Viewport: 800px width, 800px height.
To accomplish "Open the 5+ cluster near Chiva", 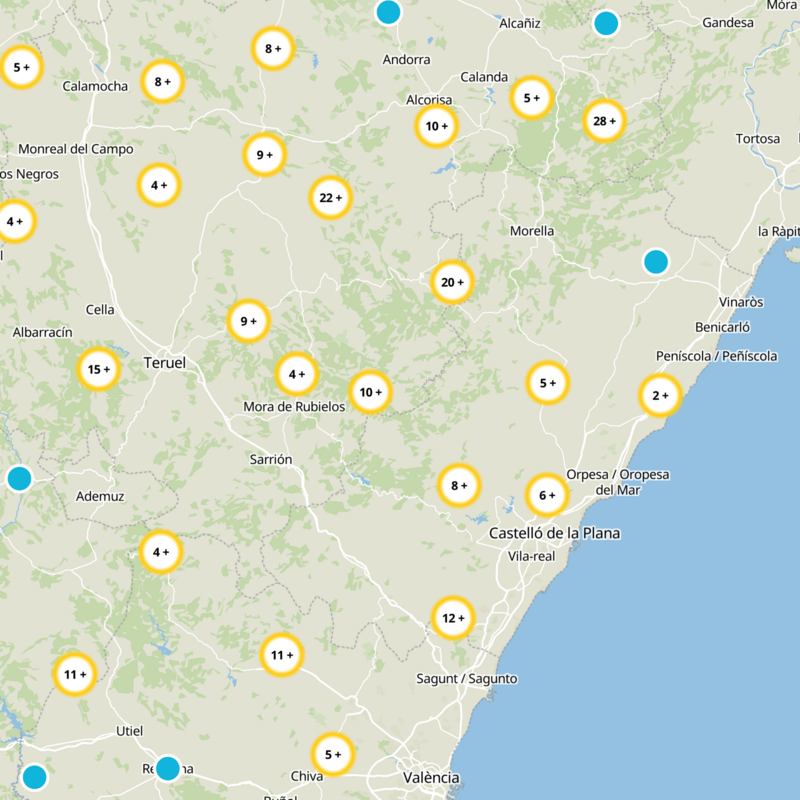I will 333,753.
